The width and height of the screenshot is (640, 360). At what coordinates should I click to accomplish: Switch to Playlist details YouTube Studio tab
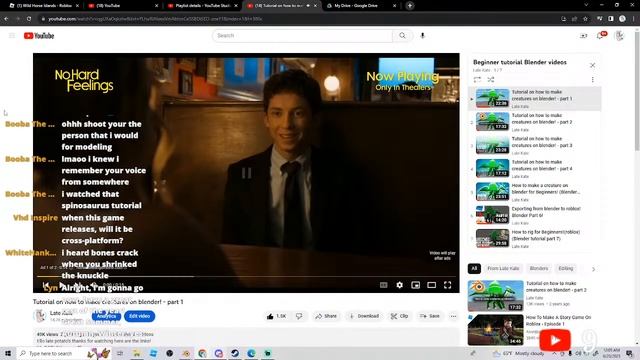(202, 6)
